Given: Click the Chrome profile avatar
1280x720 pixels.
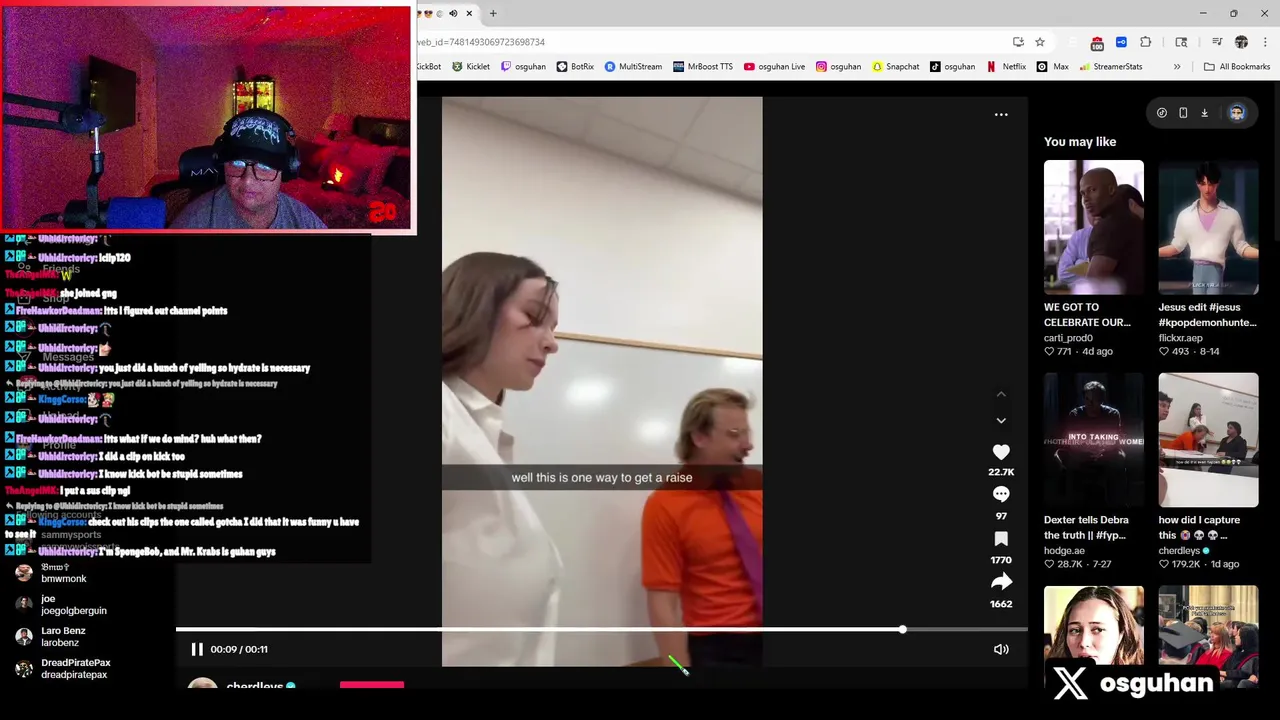Looking at the screenshot, I should coord(1241,42).
